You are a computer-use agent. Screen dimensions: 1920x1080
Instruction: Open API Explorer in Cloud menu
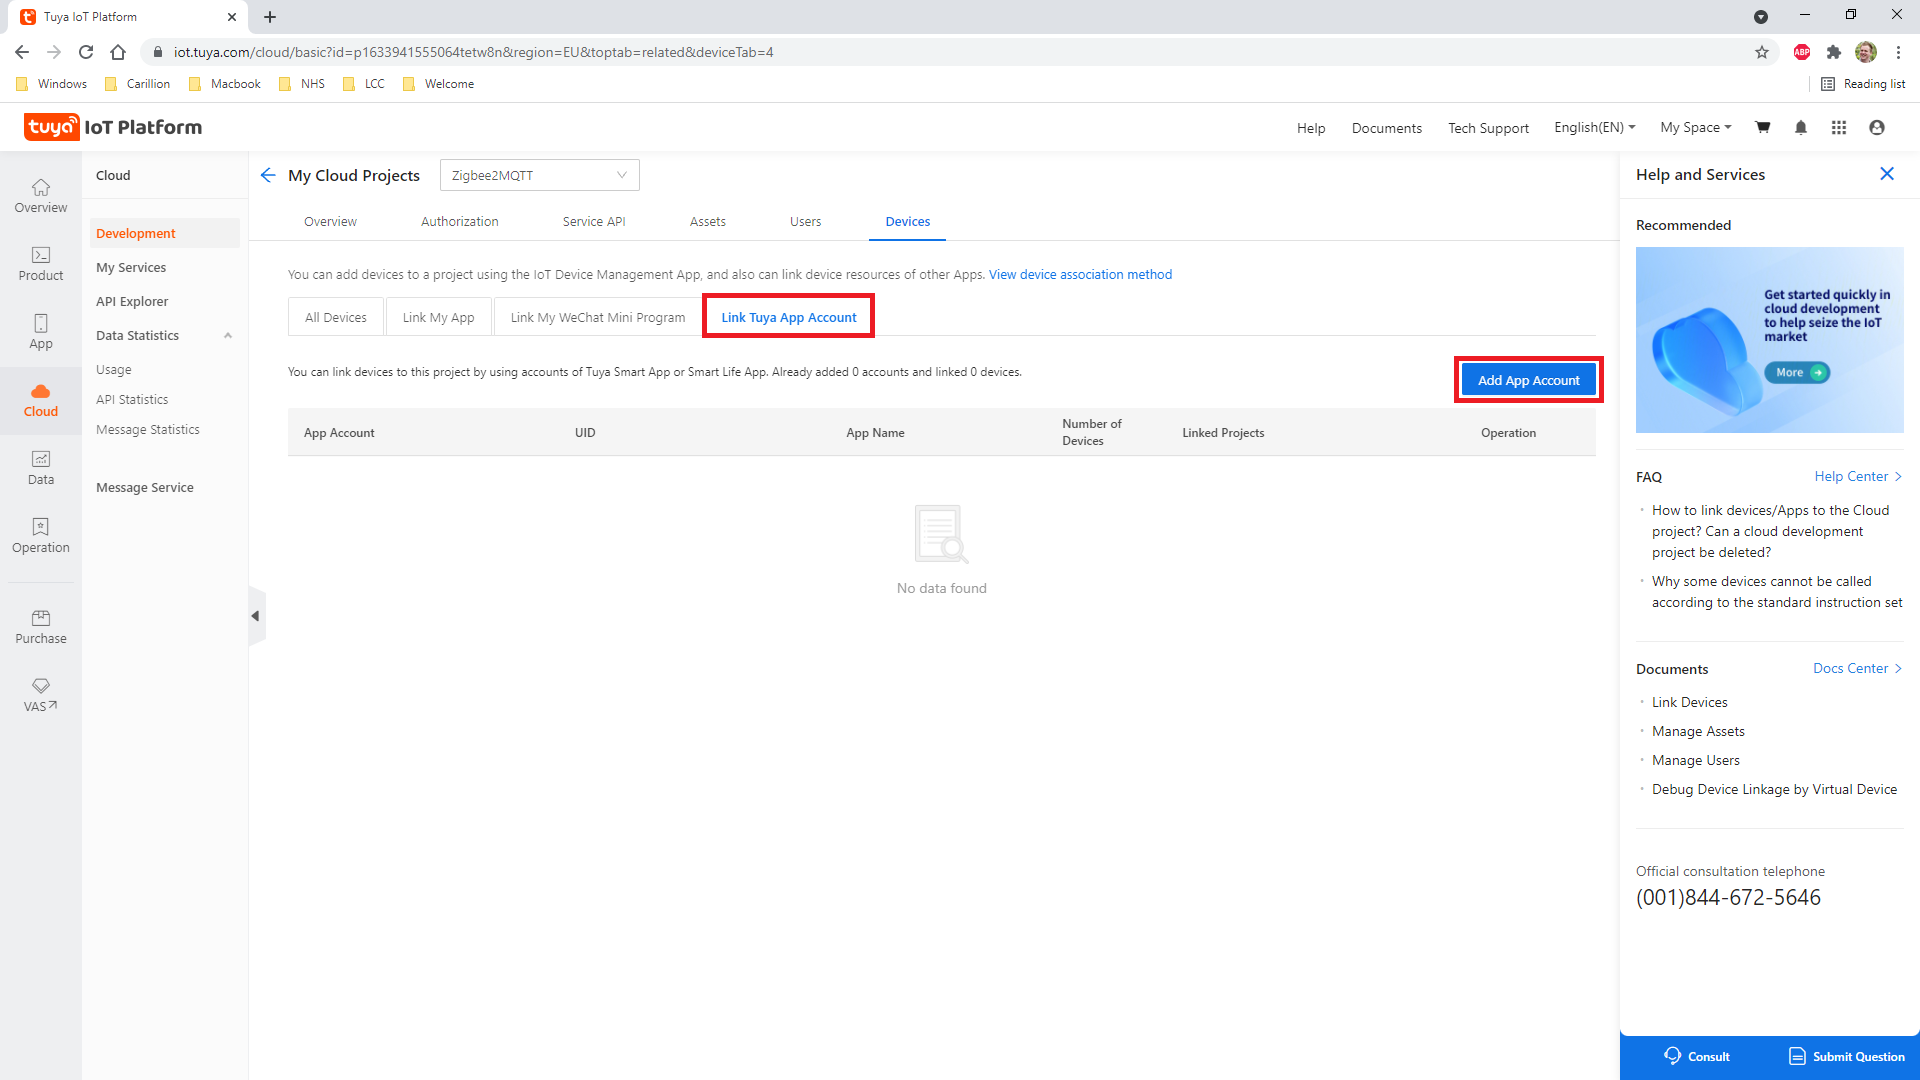pos(132,301)
